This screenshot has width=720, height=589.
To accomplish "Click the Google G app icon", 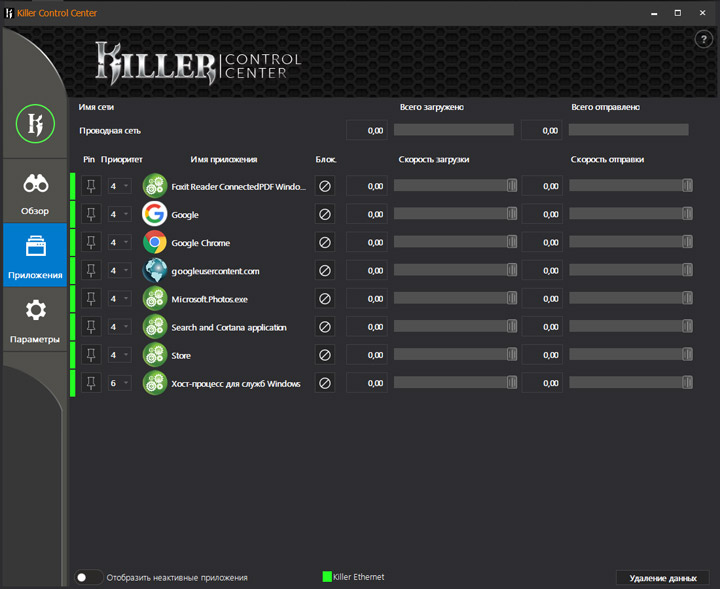I will (155, 214).
